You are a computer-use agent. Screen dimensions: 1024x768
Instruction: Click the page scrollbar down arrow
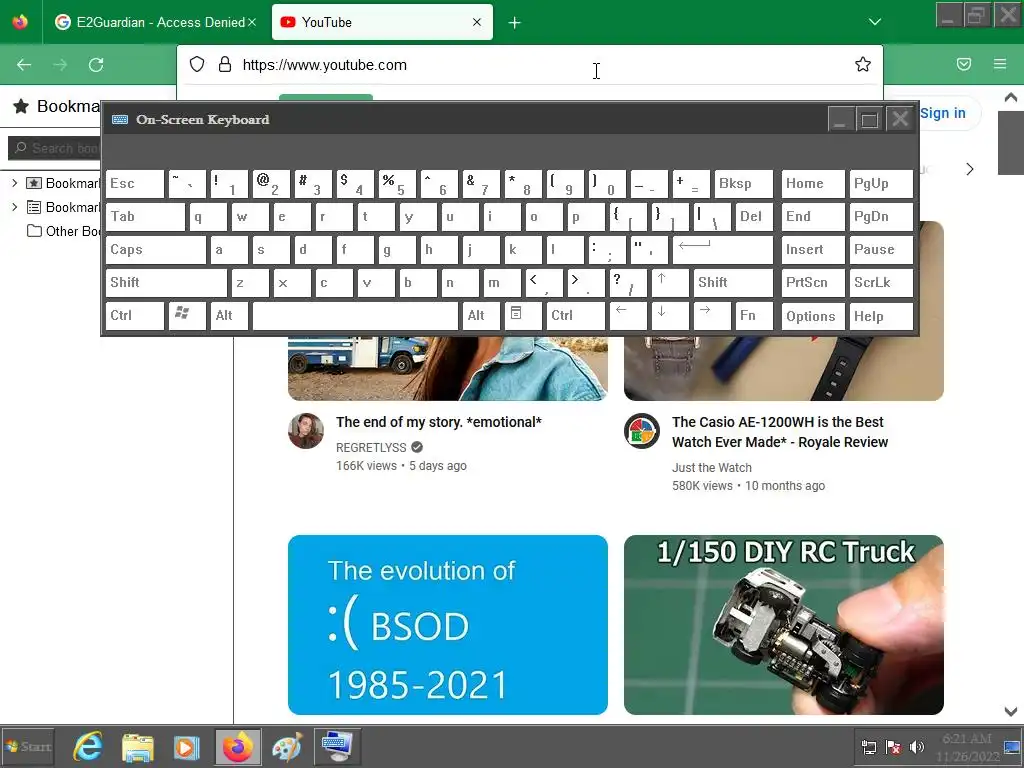(x=1010, y=711)
